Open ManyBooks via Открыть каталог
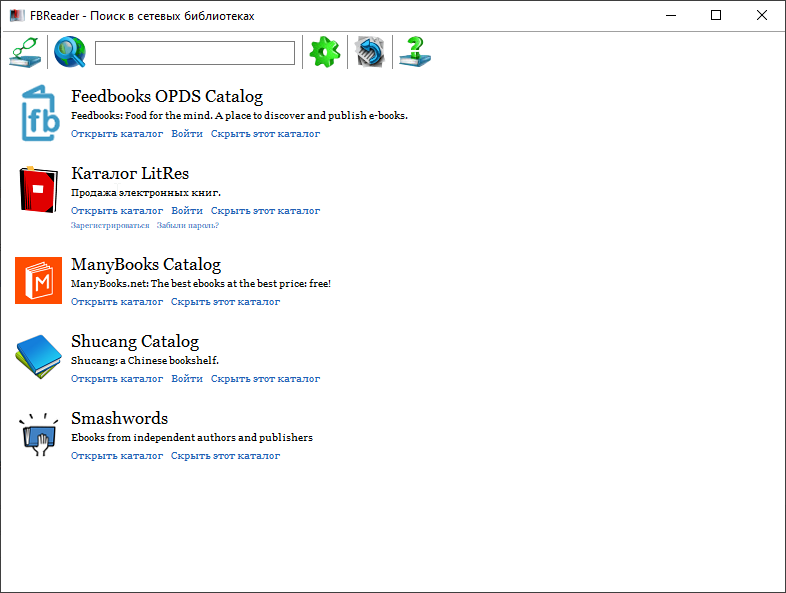Viewport: 786px width, 593px height. coord(117,302)
